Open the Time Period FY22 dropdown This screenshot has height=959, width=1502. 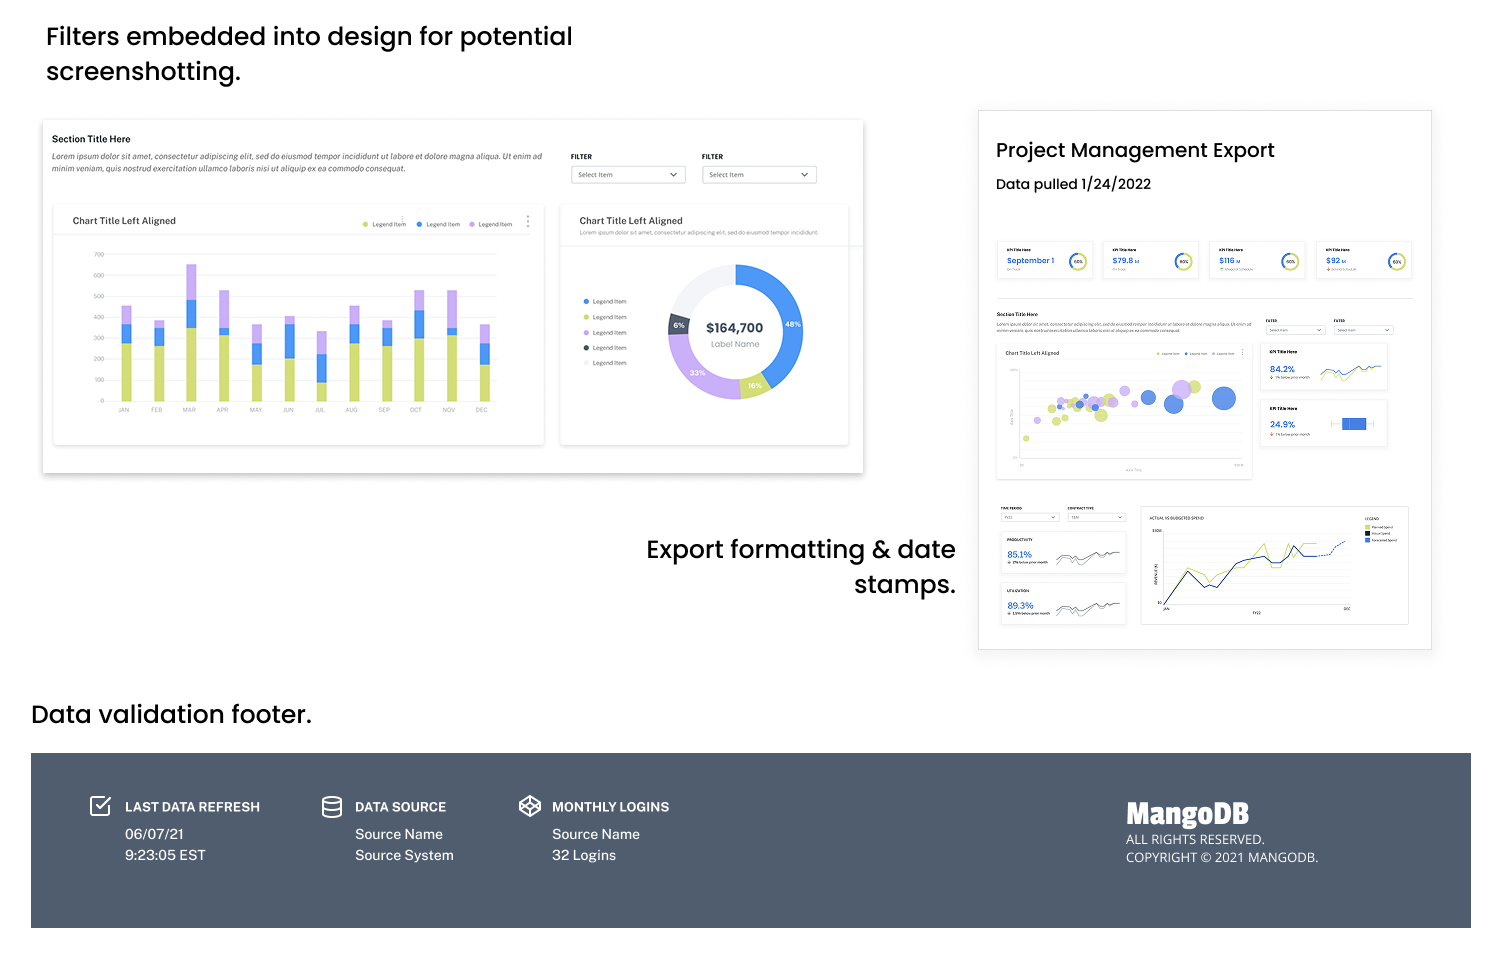pyautogui.click(x=1030, y=517)
